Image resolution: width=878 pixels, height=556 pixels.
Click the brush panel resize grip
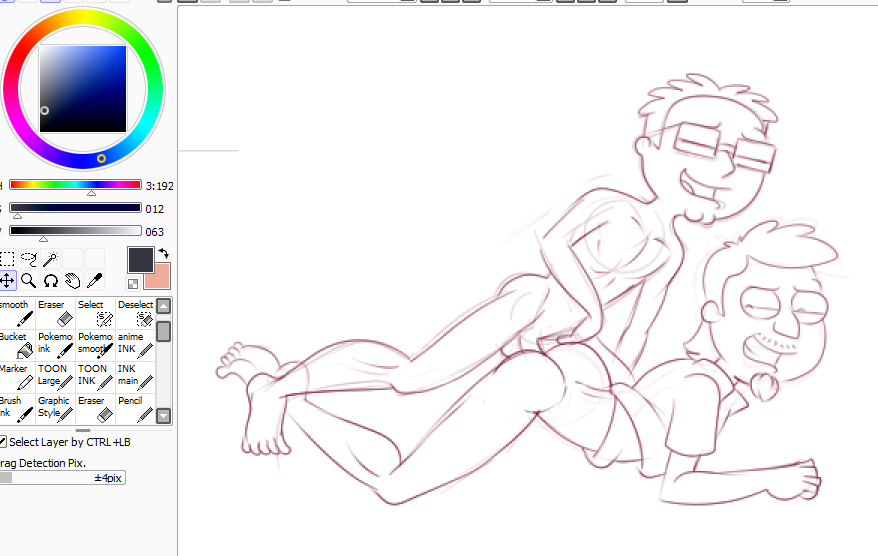pos(83,430)
